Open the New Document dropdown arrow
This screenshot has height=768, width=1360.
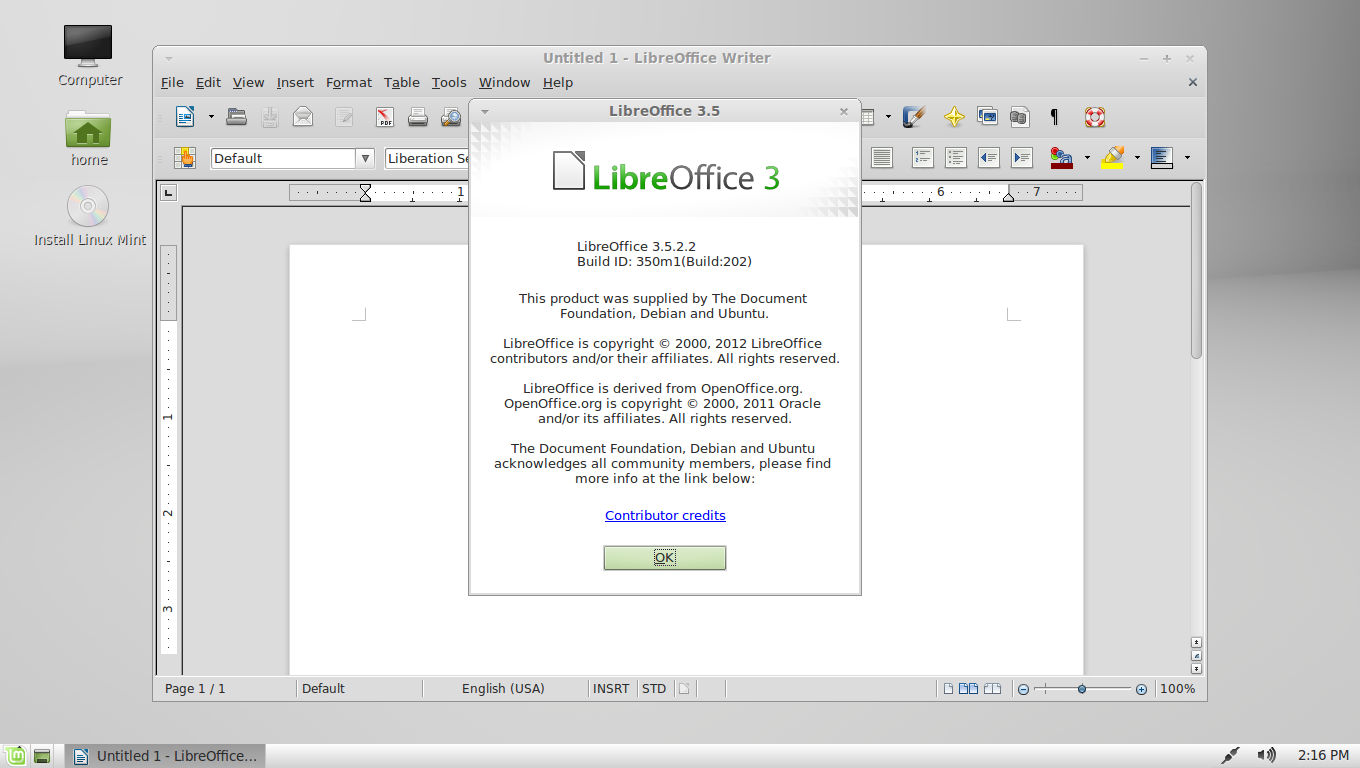tap(211, 117)
